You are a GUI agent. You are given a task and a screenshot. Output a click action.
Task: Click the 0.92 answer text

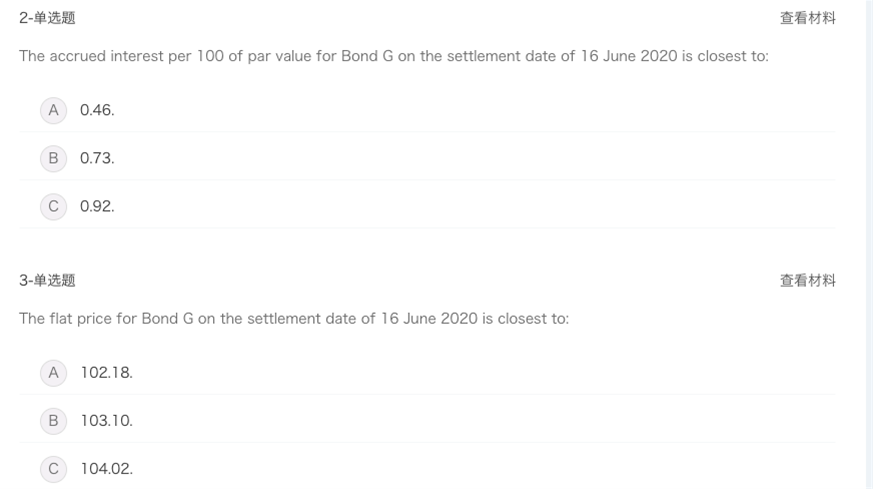pos(97,206)
